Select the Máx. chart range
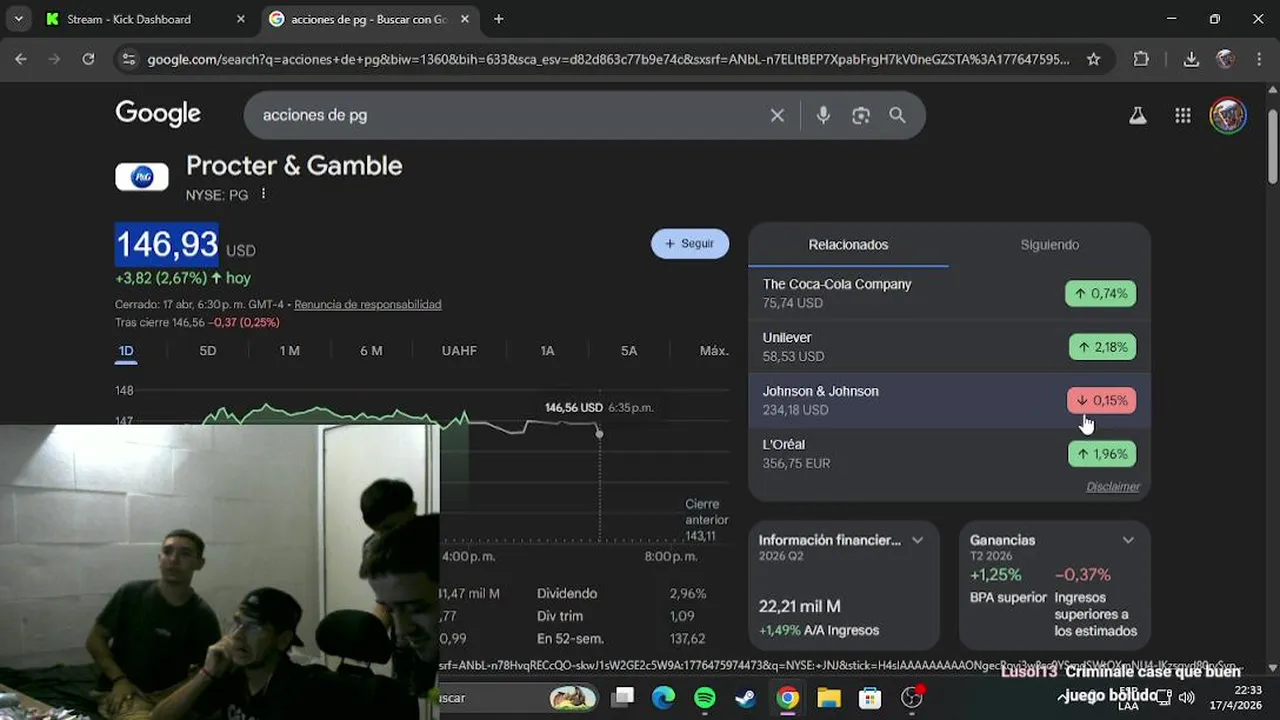This screenshot has height=720, width=1280. point(714,351)
